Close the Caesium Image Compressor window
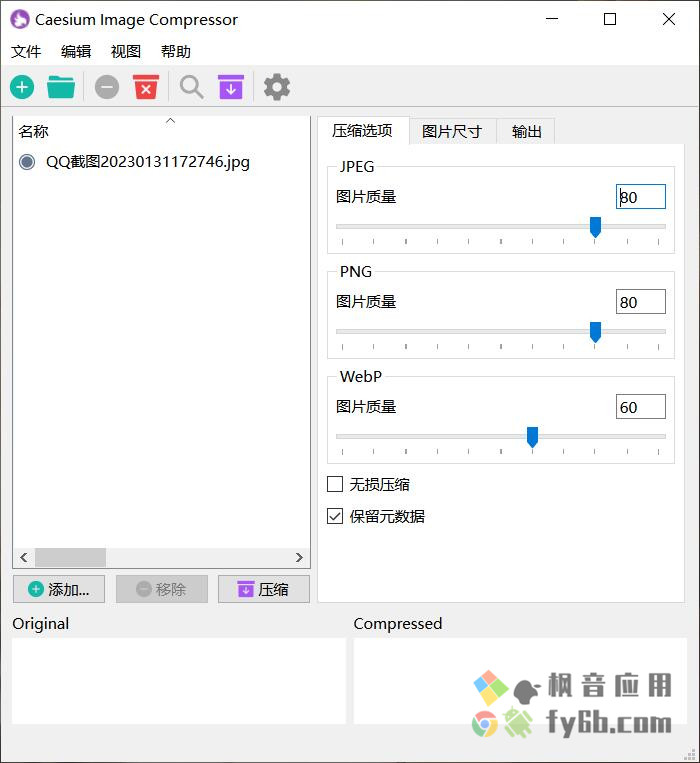 669,19
